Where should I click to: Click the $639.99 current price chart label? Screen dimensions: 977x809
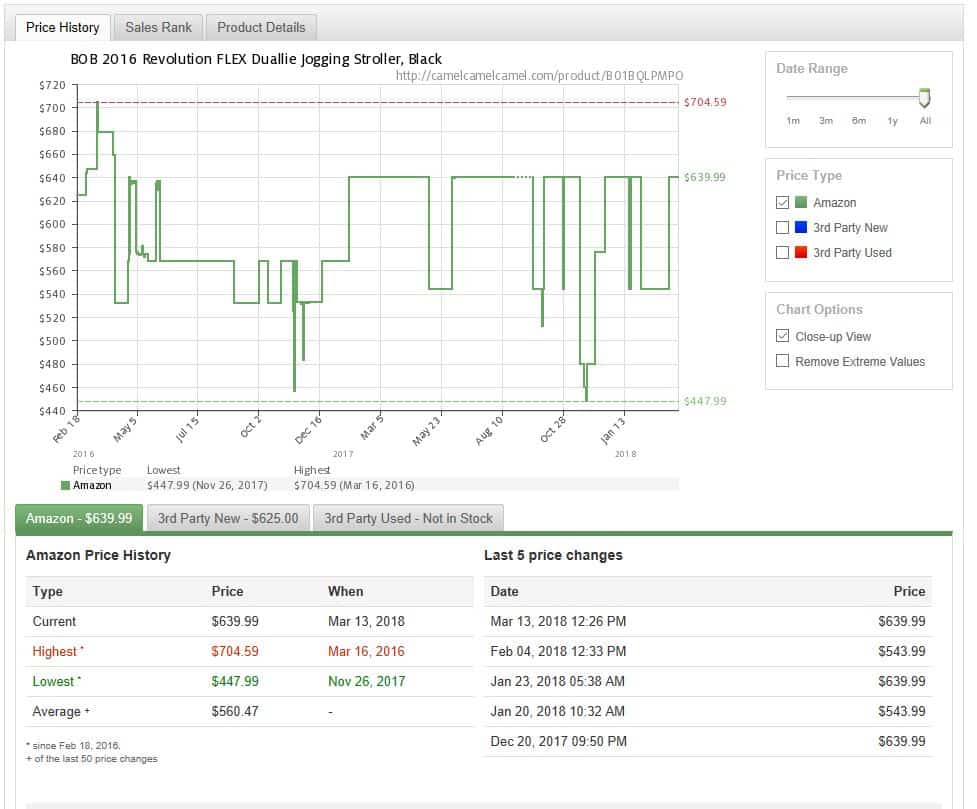(x=705, y=177)
